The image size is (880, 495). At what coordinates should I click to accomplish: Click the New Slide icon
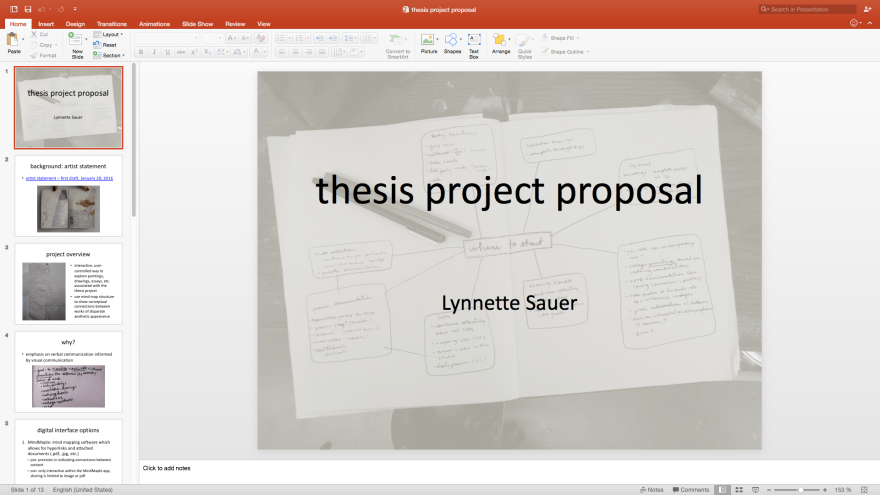75,39
